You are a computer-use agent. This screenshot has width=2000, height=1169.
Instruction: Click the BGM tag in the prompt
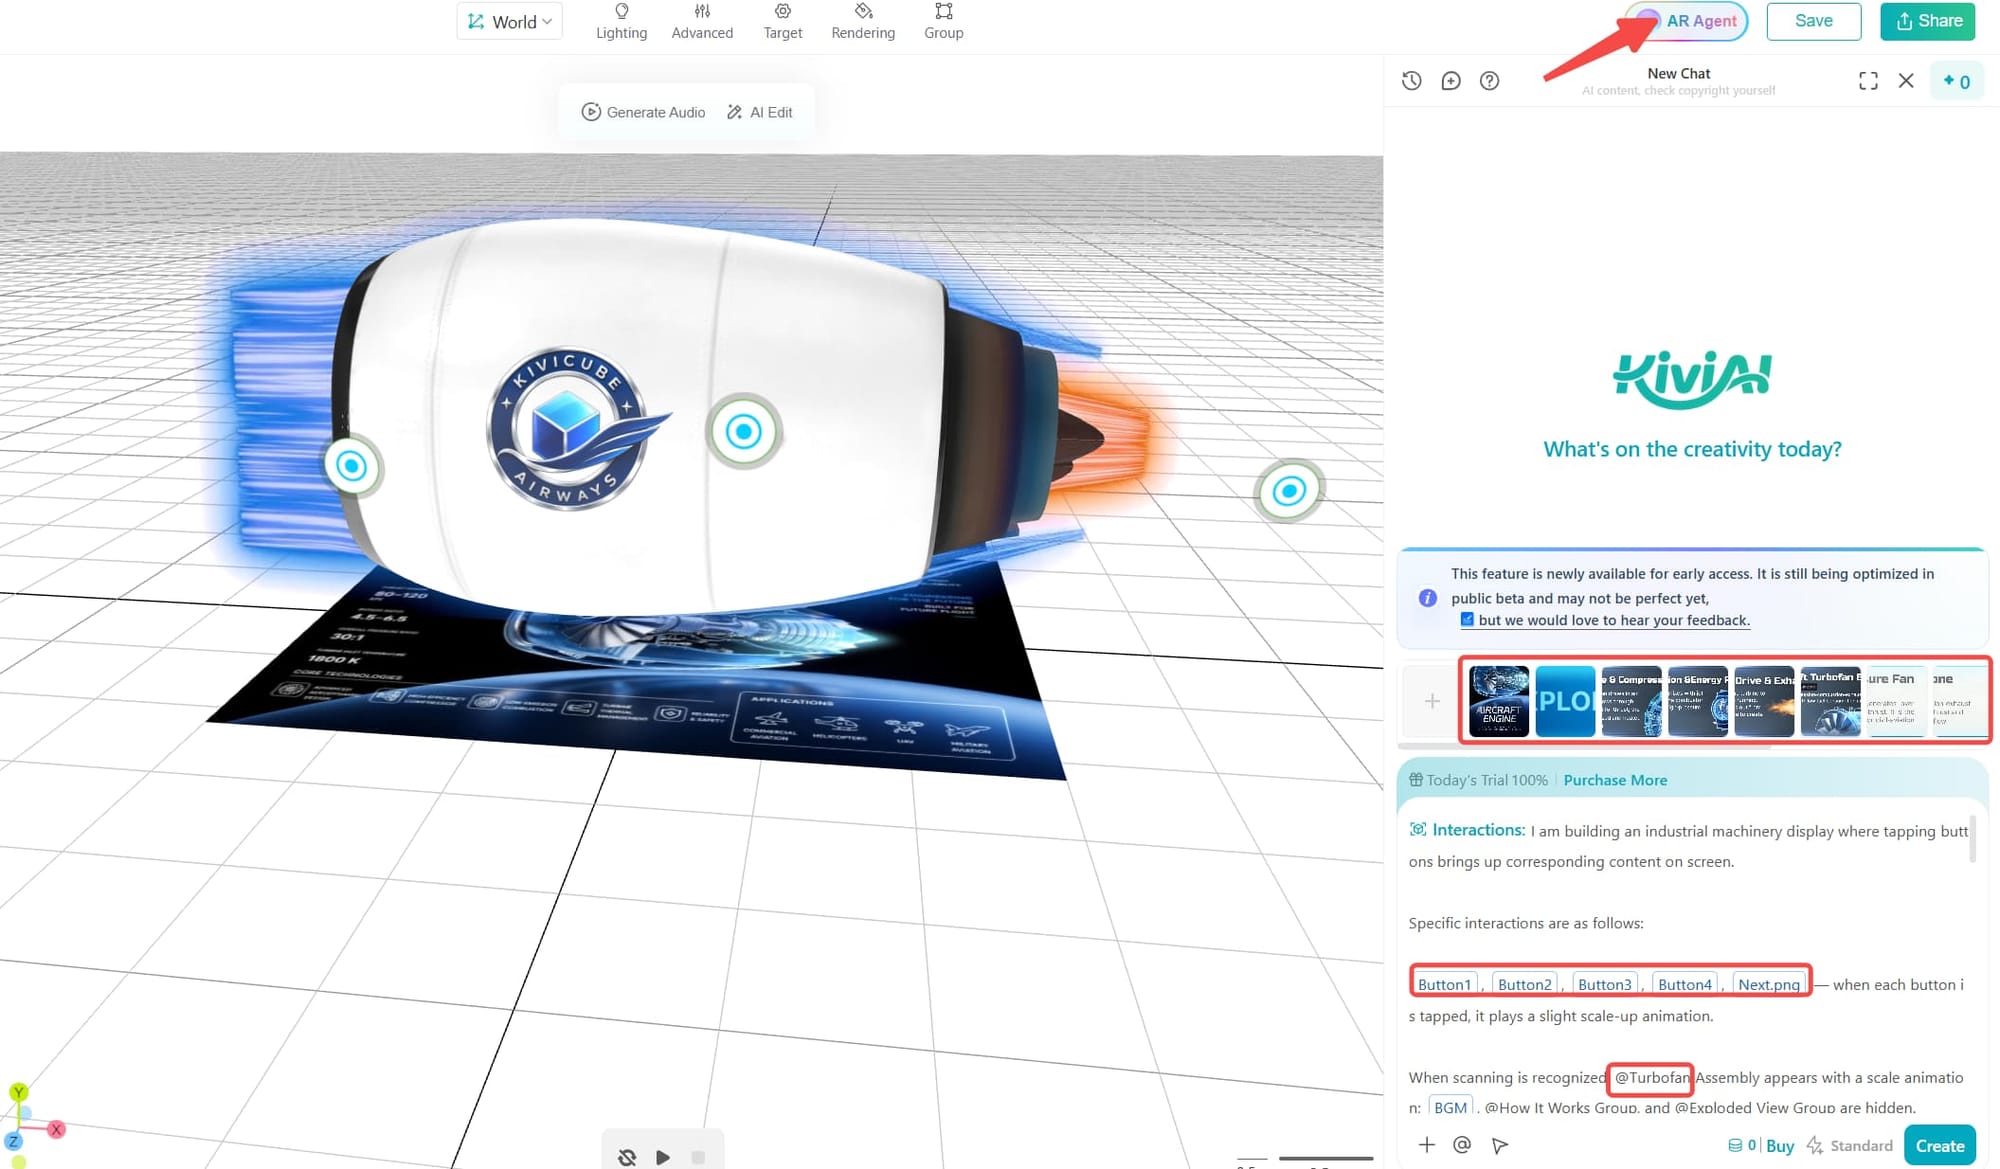[x=1450, y=1107]
